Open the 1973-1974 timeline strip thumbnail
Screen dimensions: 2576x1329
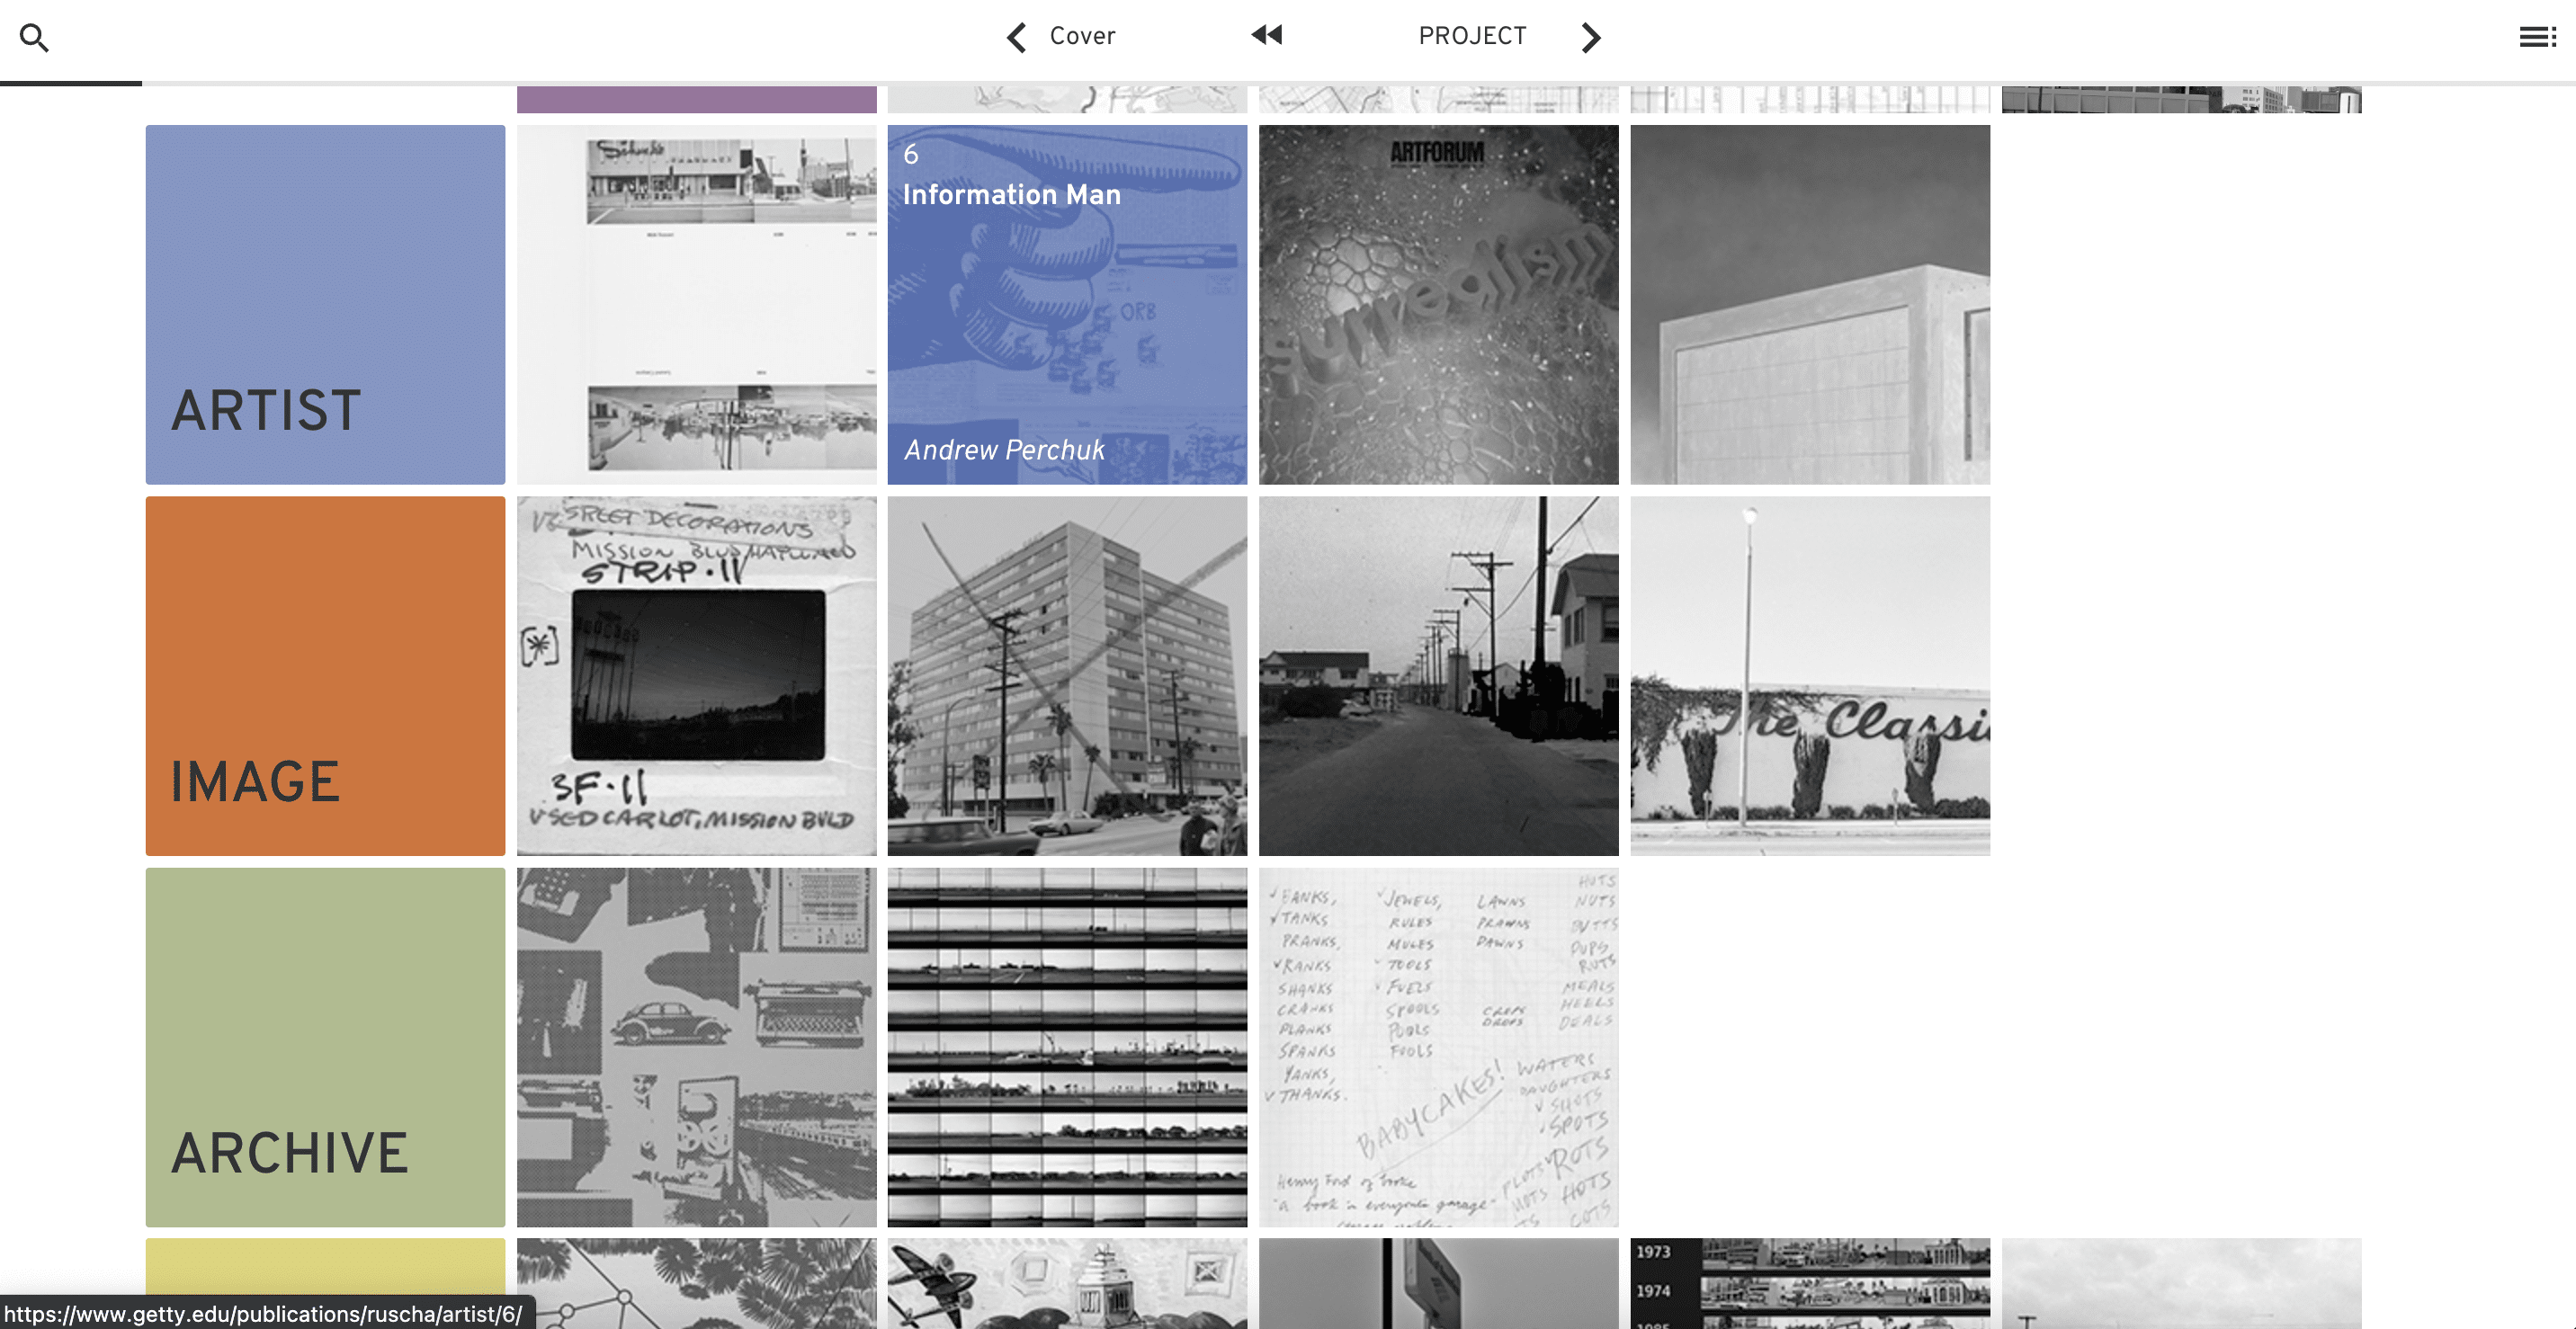[x=1809, y=1283]
